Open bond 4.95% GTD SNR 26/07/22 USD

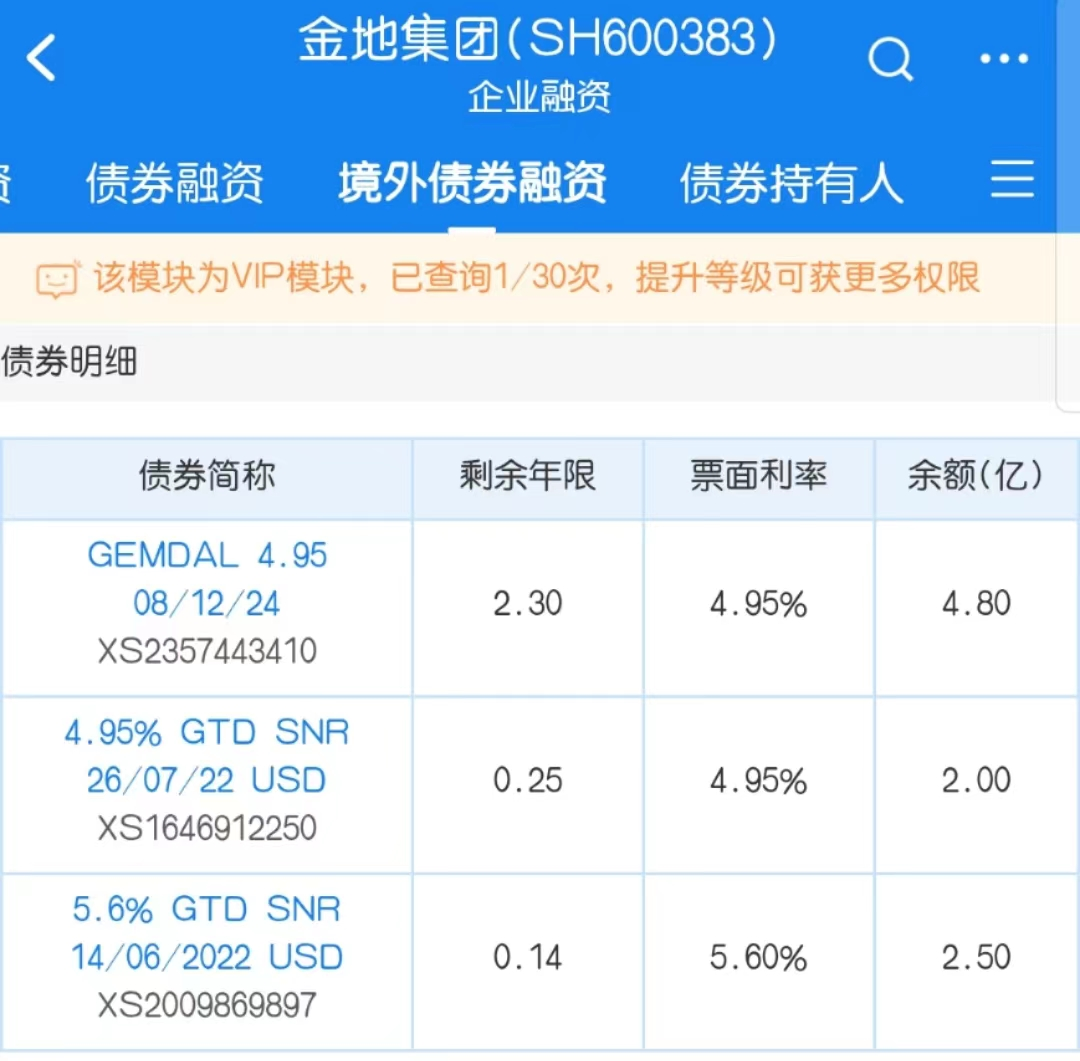pos(207,756)
